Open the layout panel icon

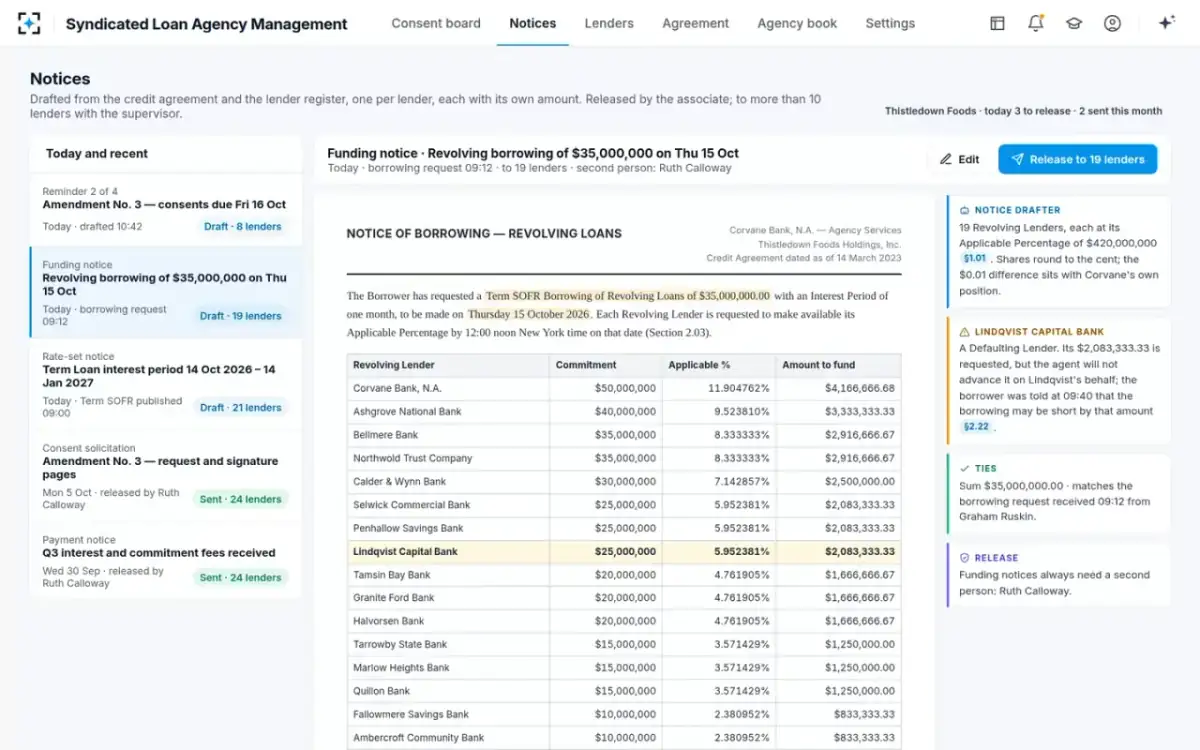click(997, 23)
